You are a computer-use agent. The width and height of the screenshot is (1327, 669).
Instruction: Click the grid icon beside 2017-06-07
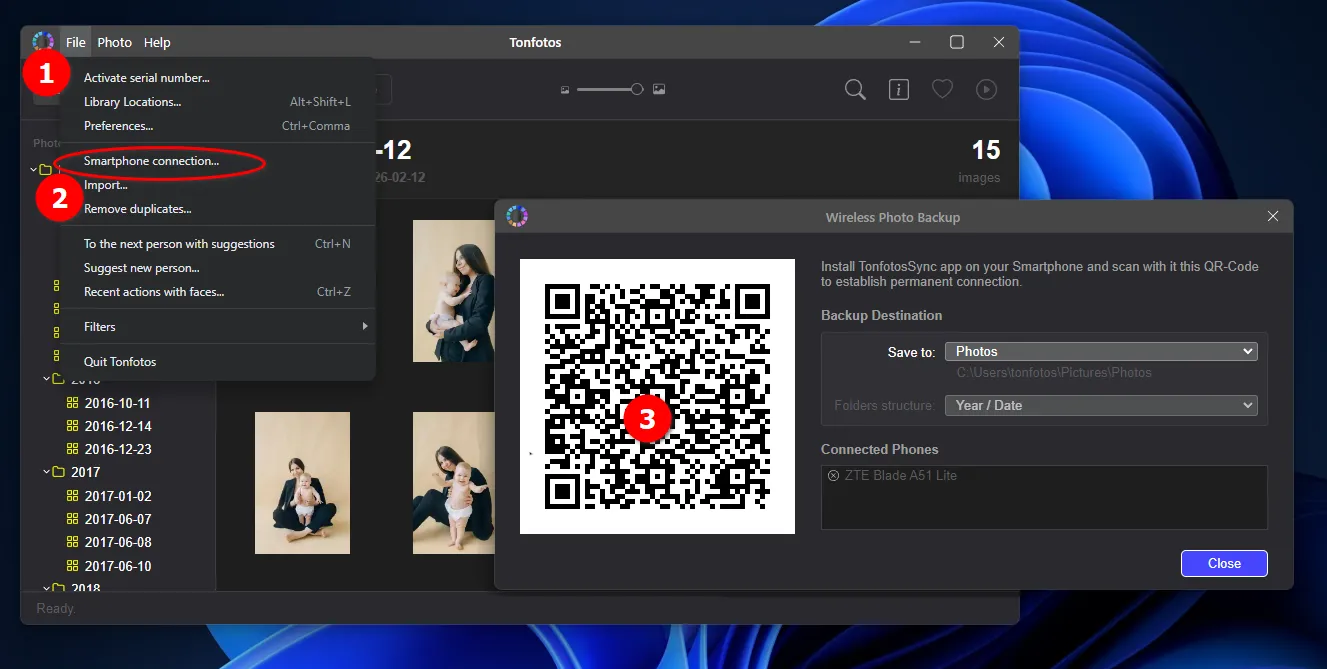click(72, 519)
